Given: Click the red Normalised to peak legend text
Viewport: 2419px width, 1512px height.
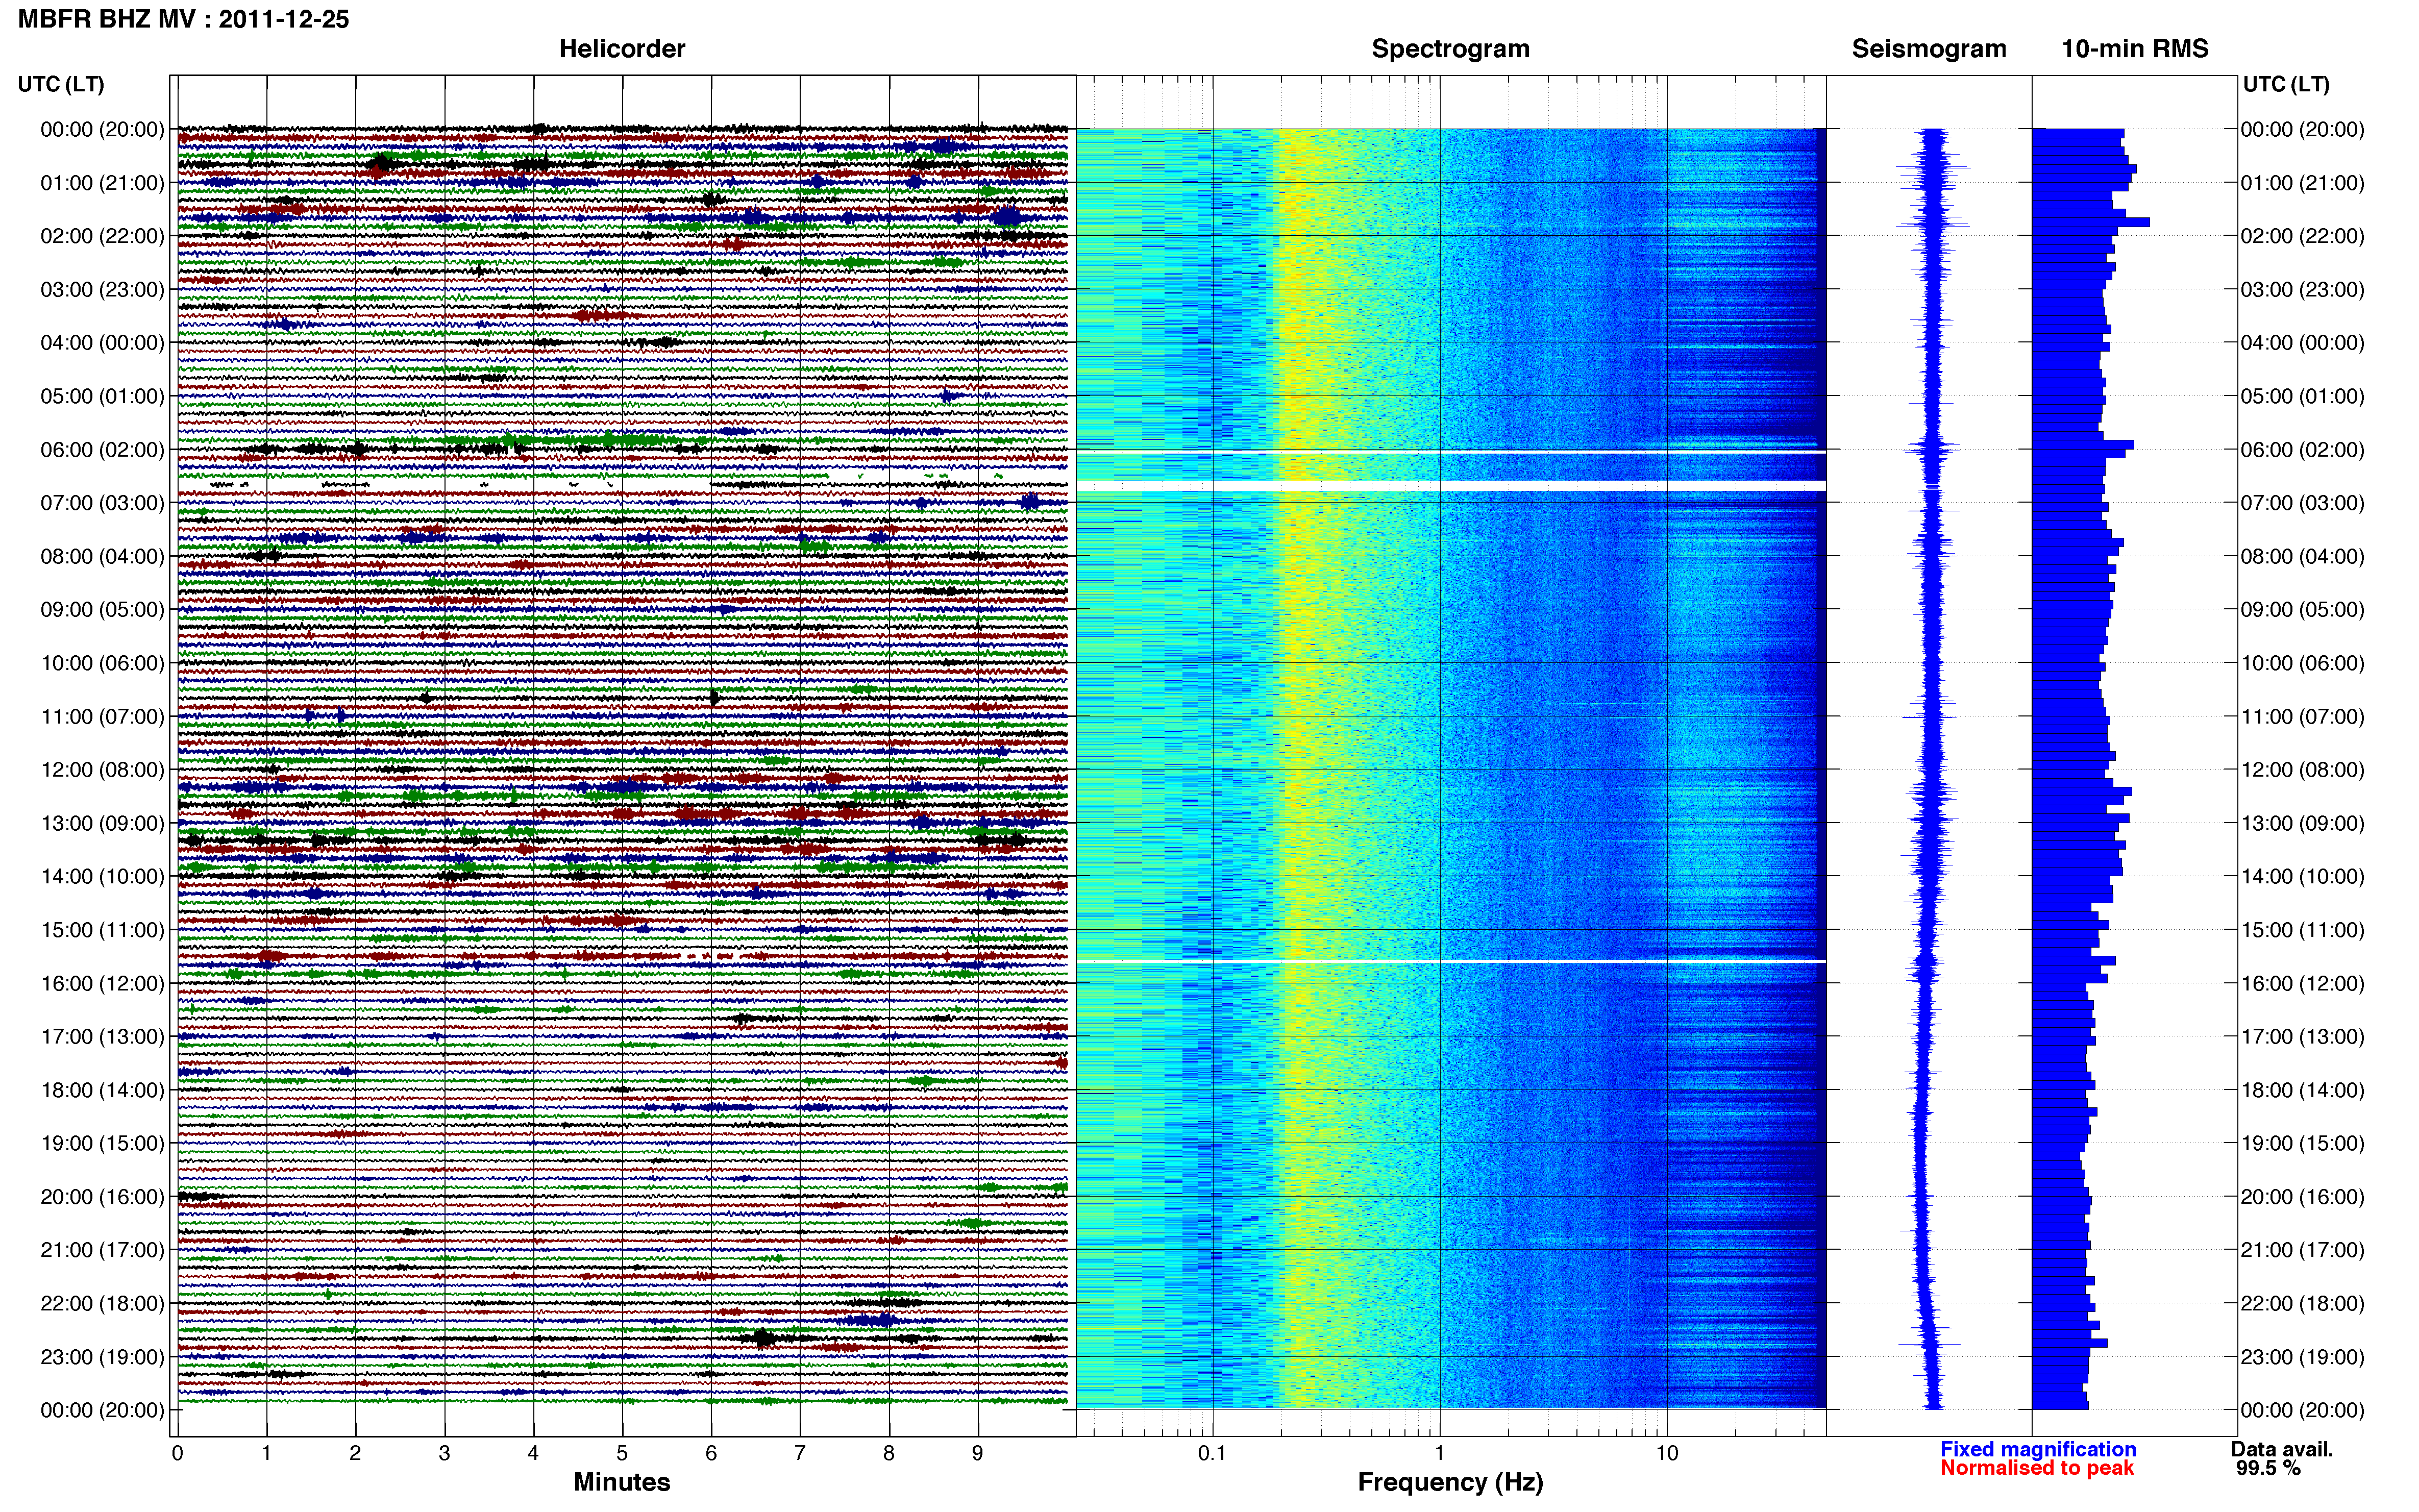Looking at the screenshot, I should coord(2037,1468).
